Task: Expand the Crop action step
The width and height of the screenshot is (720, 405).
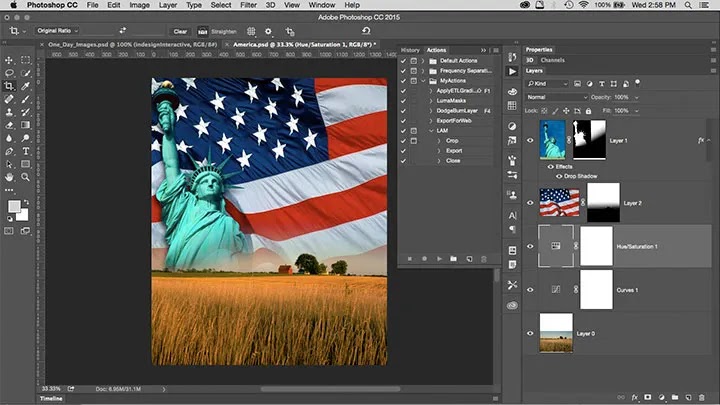Action: [439, 141]
